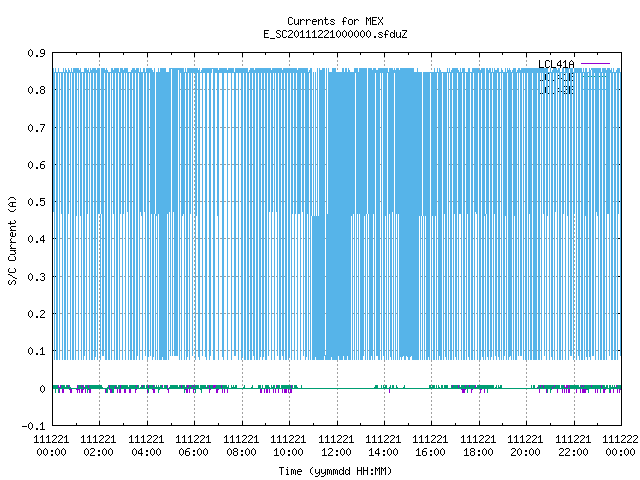Screen dimensions: 640x480
Task: Click the 02:00 time tick label
Action: pos(98,452)
